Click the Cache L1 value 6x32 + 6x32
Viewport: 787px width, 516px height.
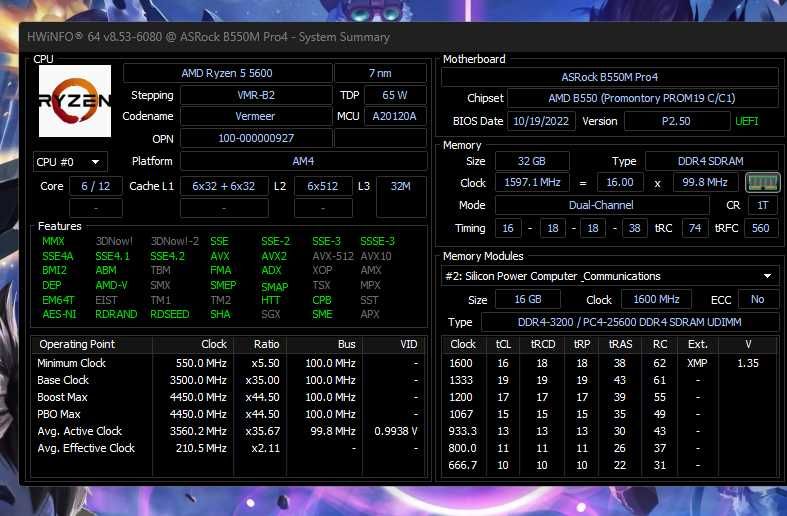224,186
